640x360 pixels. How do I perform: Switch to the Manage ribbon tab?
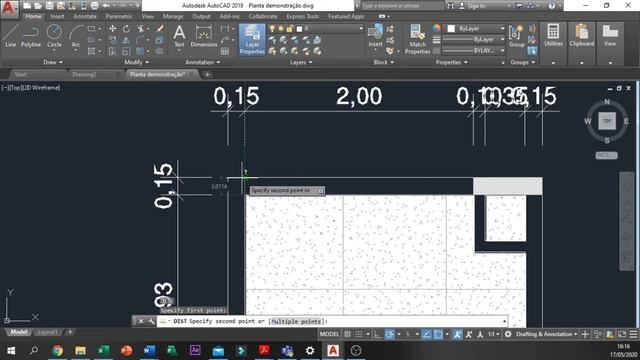tap(173, 16)
